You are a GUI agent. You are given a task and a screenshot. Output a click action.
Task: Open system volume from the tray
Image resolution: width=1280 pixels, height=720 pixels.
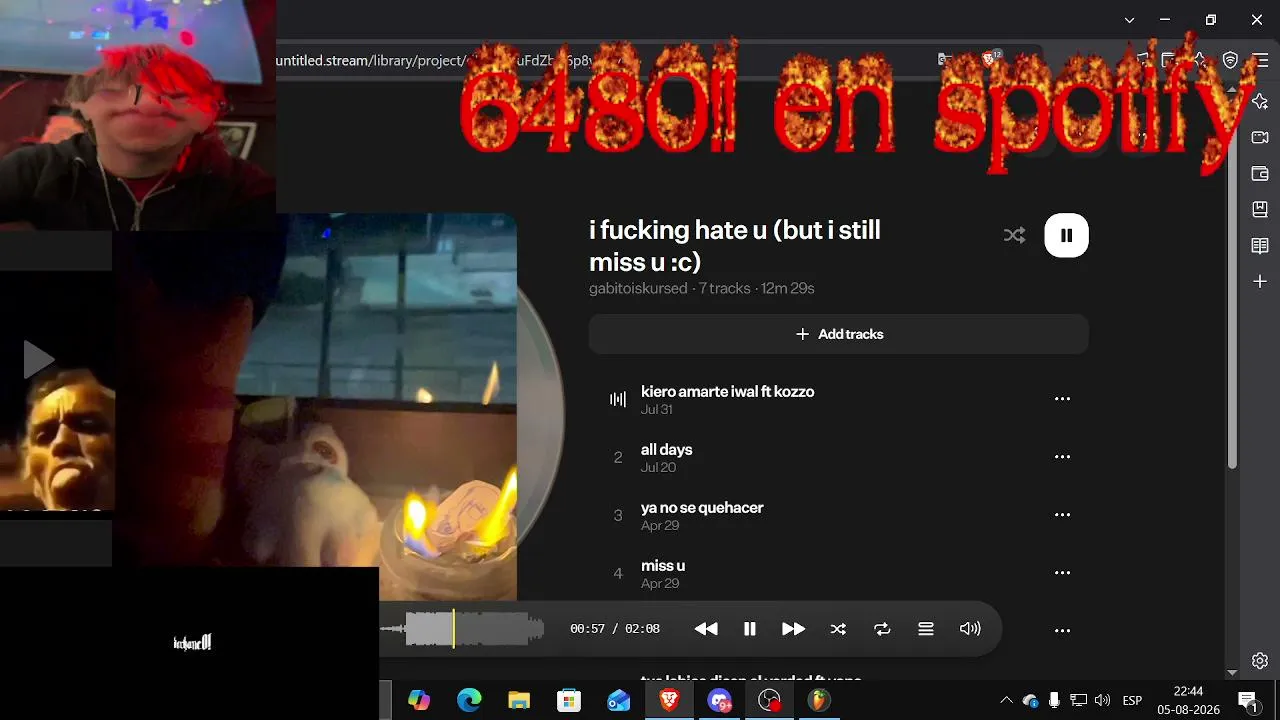pyautogui.click(x=1102, y=700)
